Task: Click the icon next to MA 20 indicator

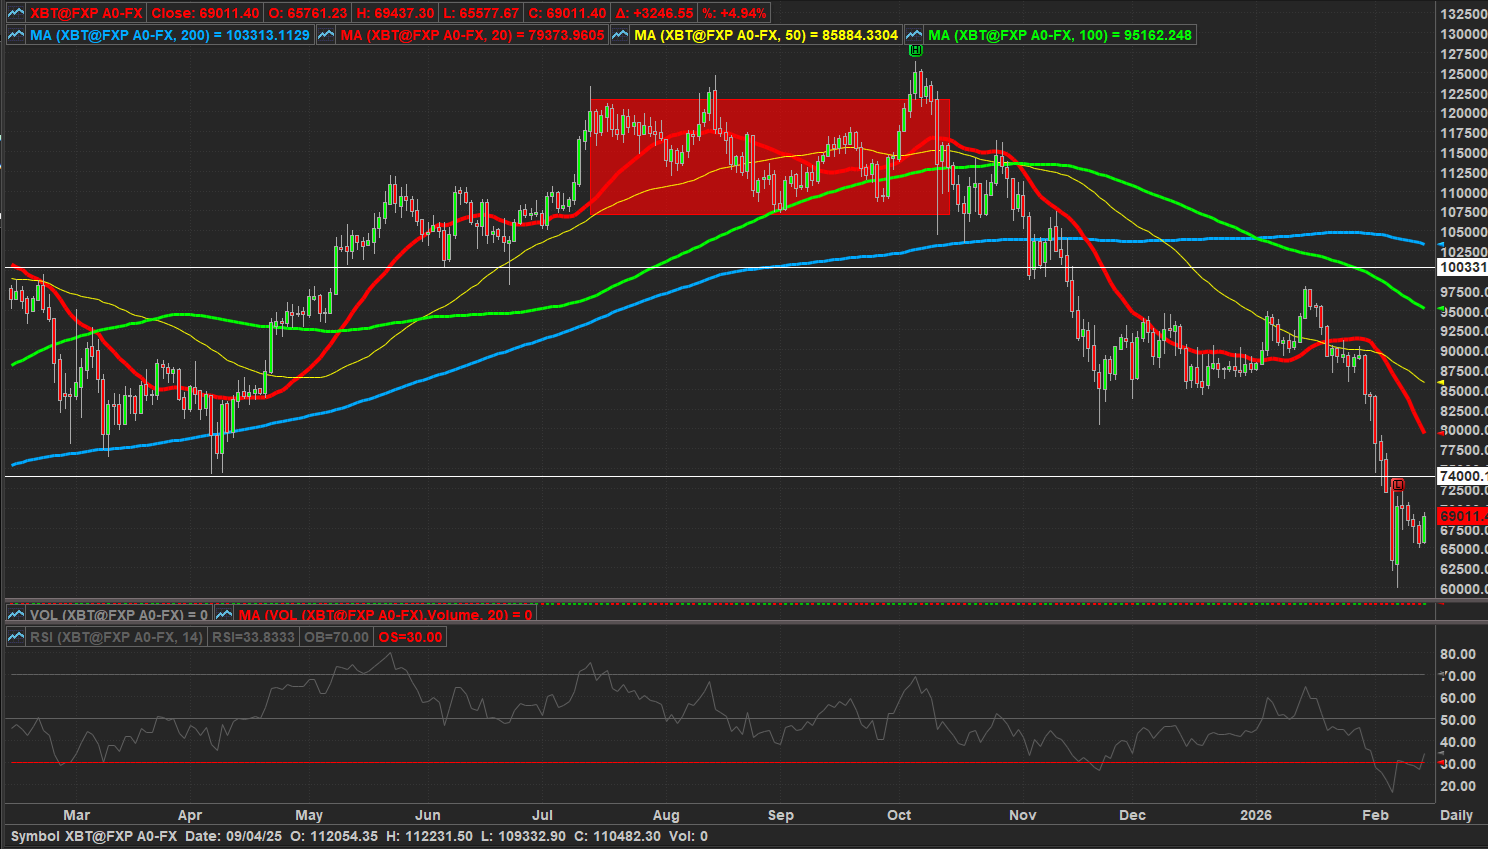Action: click(326, 35)
